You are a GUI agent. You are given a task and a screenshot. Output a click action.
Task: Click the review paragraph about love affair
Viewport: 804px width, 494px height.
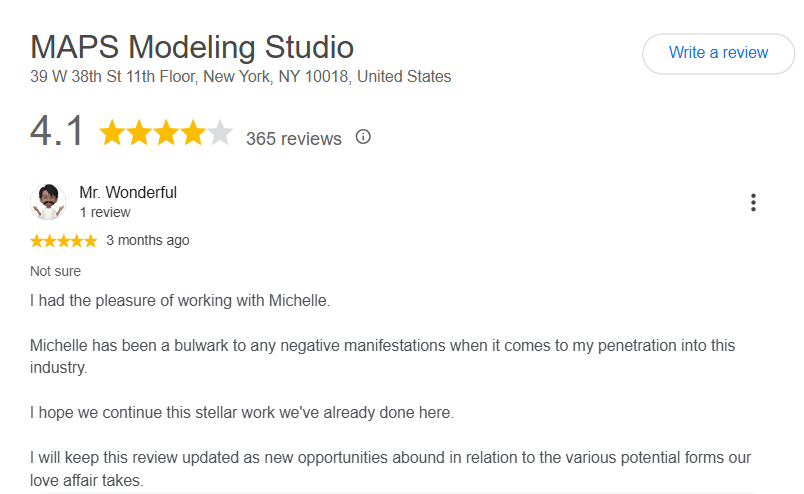coord(391,469)
